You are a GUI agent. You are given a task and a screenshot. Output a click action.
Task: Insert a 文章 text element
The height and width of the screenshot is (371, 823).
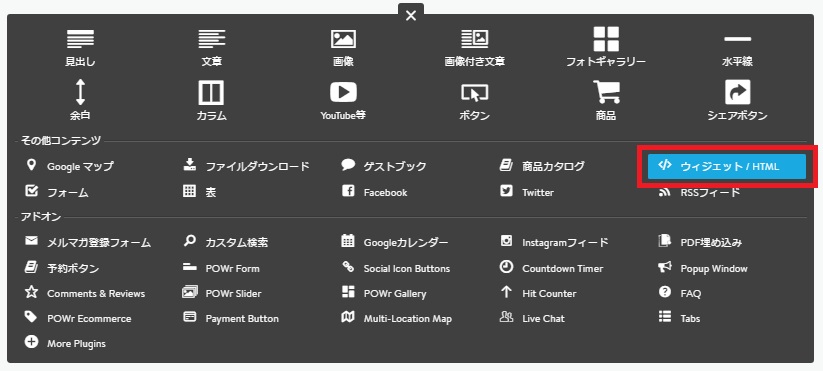(x=212, y=48)
